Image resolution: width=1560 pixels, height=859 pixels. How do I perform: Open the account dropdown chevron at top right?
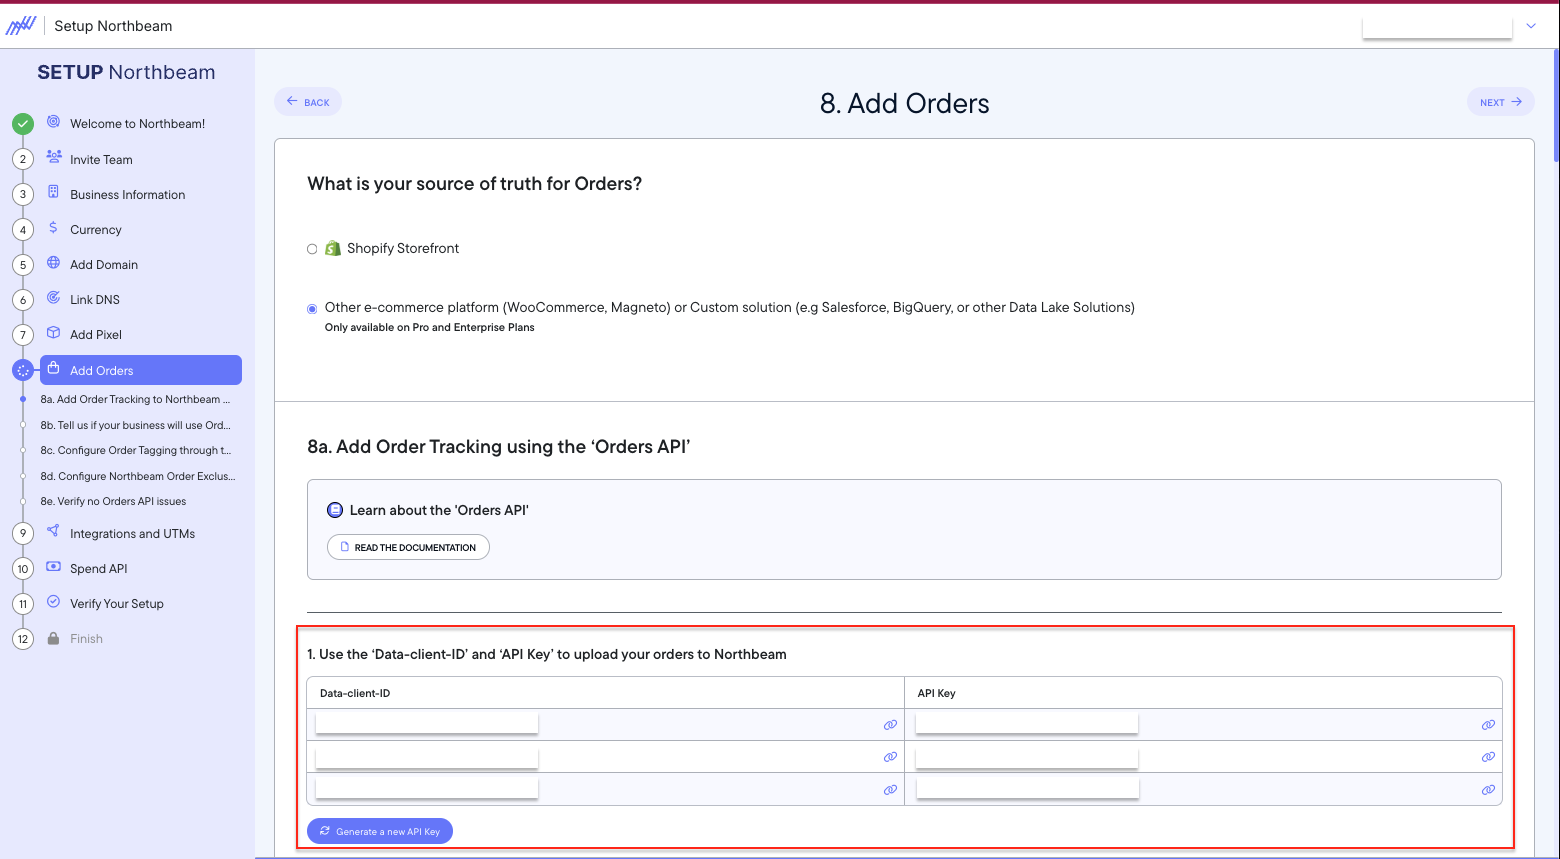pos(1531,26)
